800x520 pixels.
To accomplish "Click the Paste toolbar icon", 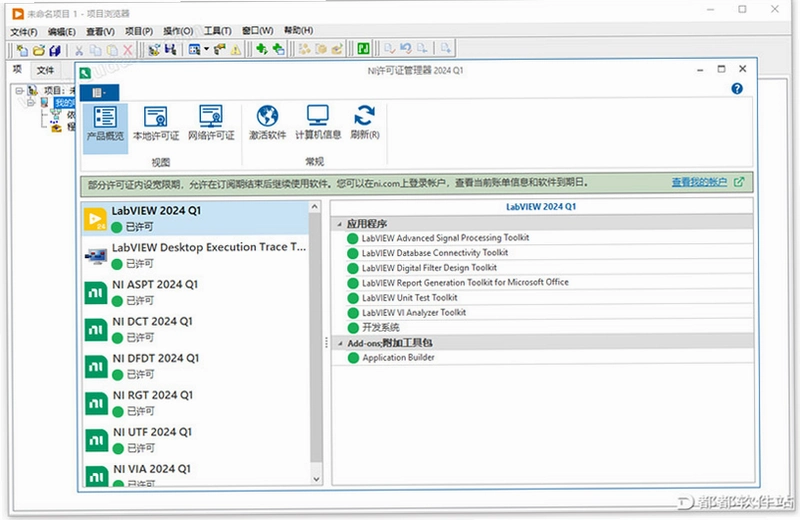I will point(112,49).
